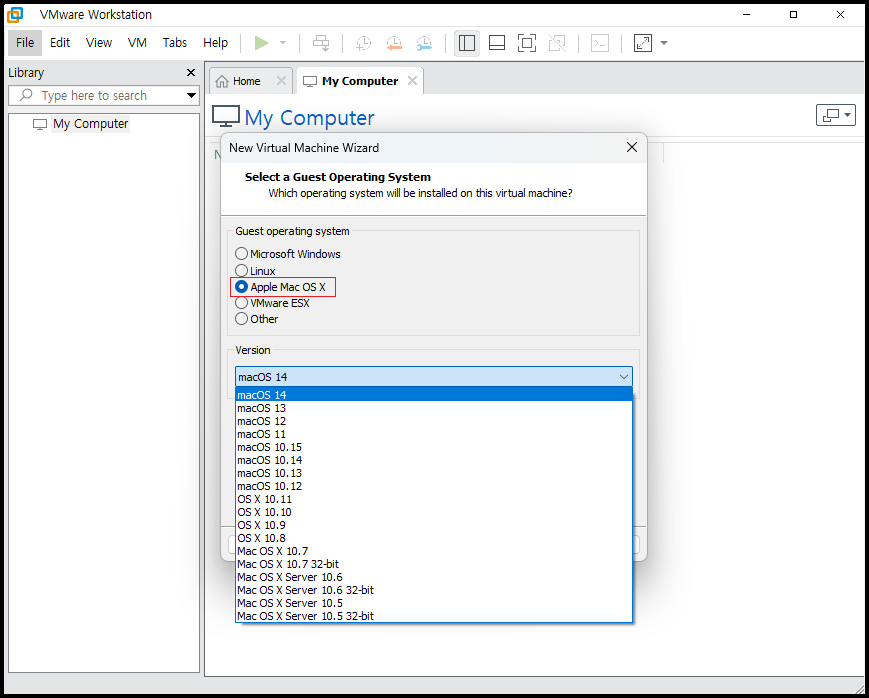
Task: Select the Linux radio button
Action: coord(241,271)
